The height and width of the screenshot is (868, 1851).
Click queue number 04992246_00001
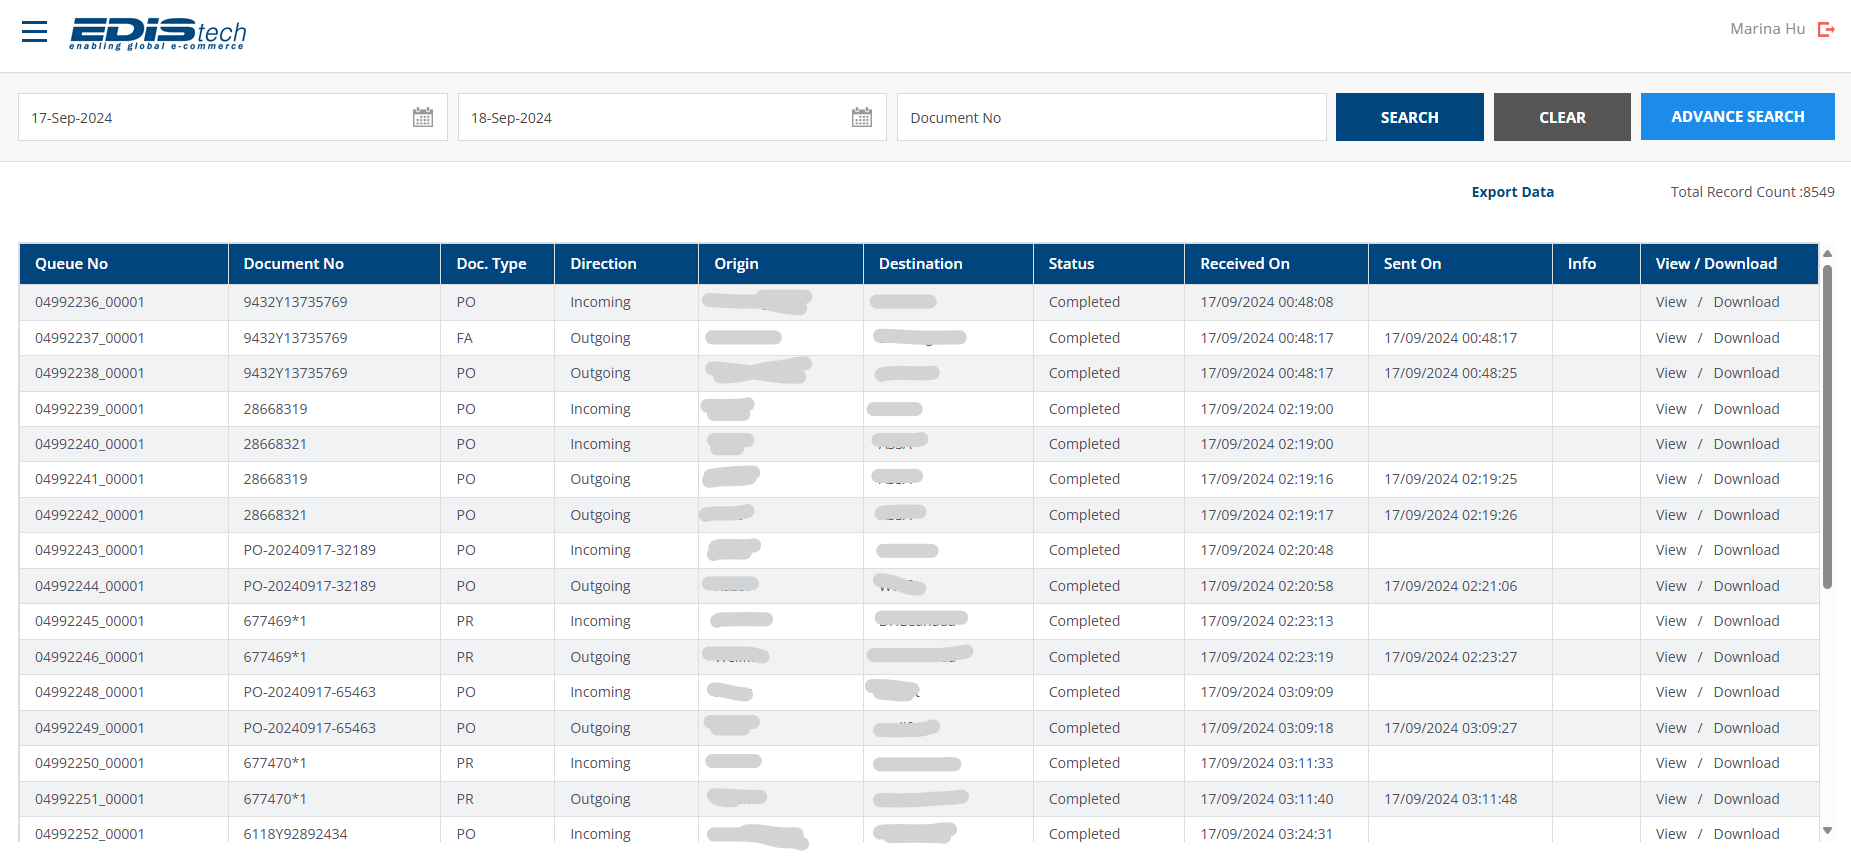tap(90, 657)
